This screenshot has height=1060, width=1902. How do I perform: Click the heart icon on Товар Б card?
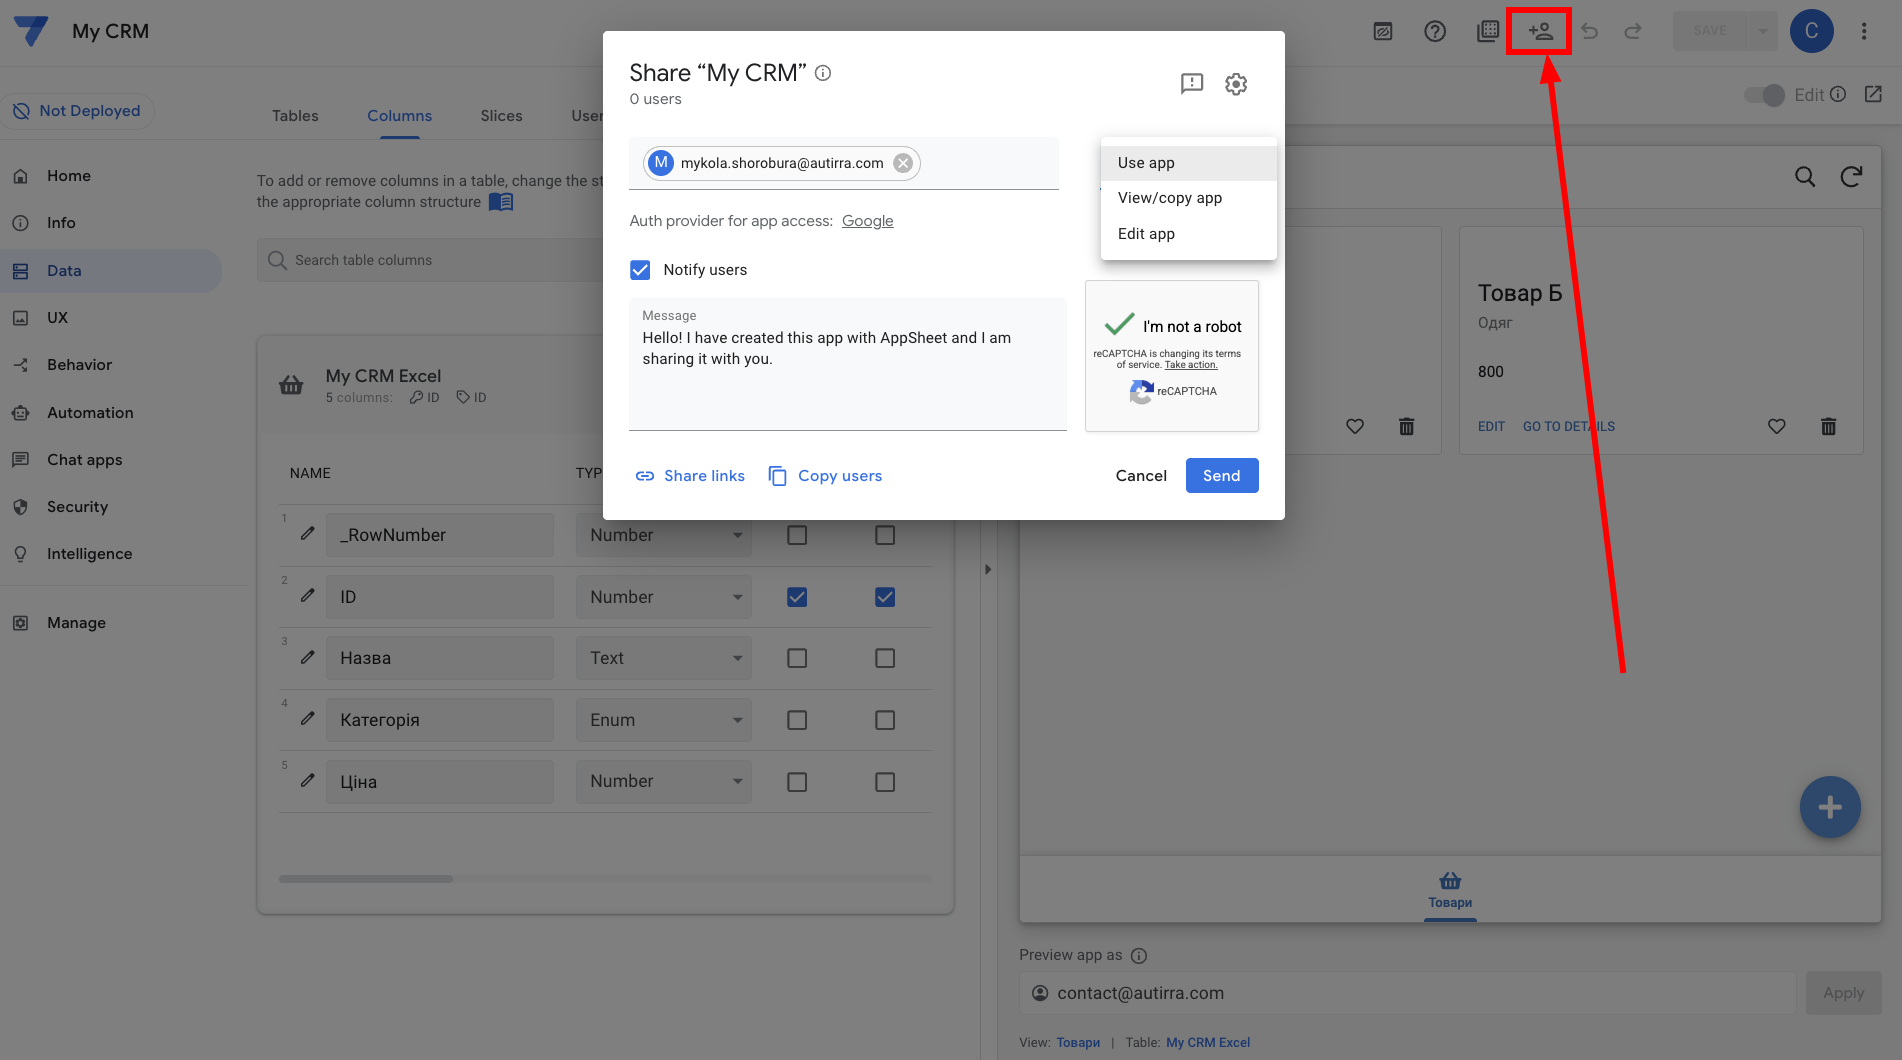1777,426
